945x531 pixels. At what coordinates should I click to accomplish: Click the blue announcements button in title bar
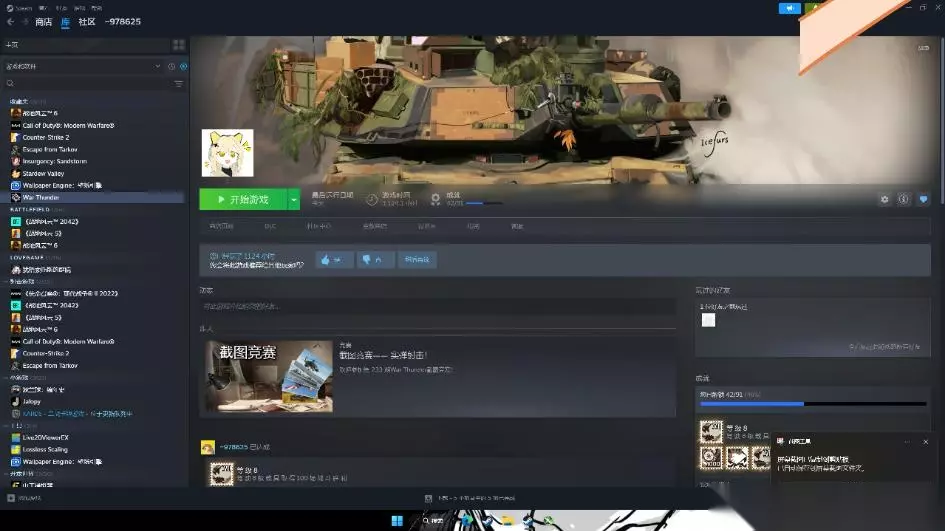coord(790,8)
